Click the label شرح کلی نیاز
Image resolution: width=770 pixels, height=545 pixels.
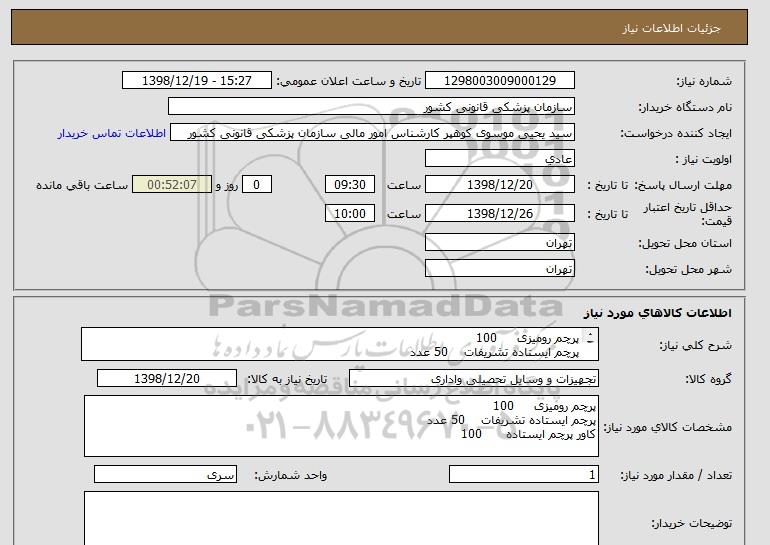point(695,345)
